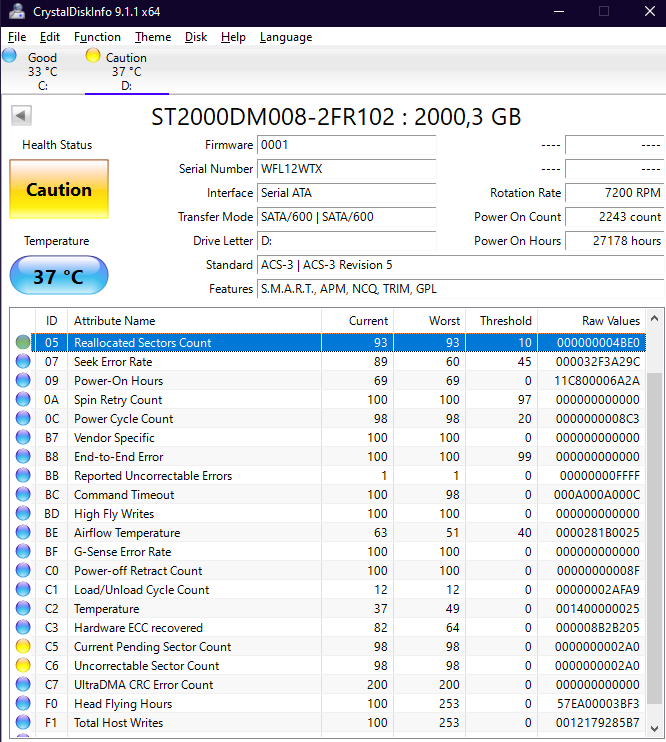Click status orb of Vendor Specific row
The width and height of the screenshot is (666, 742).
[23, 437]
